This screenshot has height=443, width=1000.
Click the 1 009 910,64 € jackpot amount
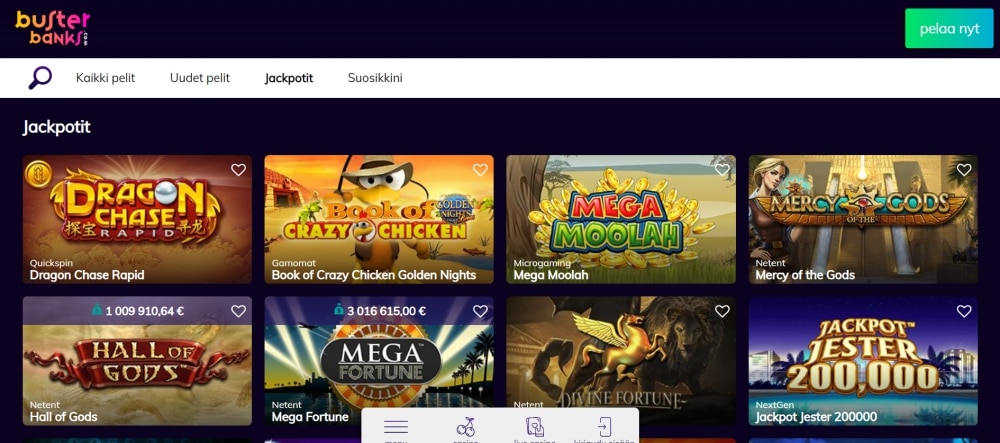pyautogui.click(x=145, y=311)
